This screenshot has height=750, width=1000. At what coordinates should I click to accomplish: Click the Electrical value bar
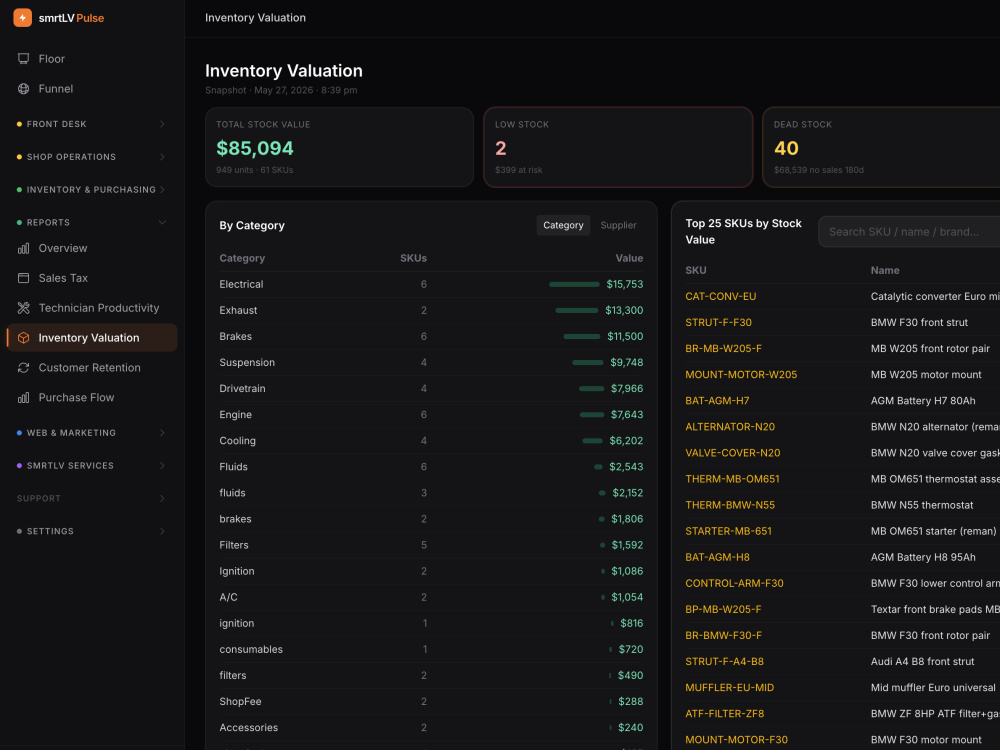click(x=574, y=284)
